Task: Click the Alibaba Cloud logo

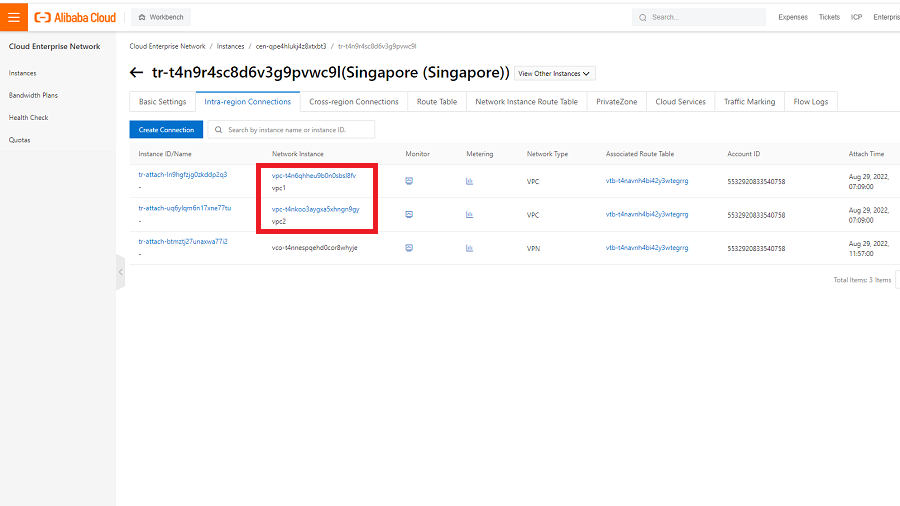Action: point(75,17)
